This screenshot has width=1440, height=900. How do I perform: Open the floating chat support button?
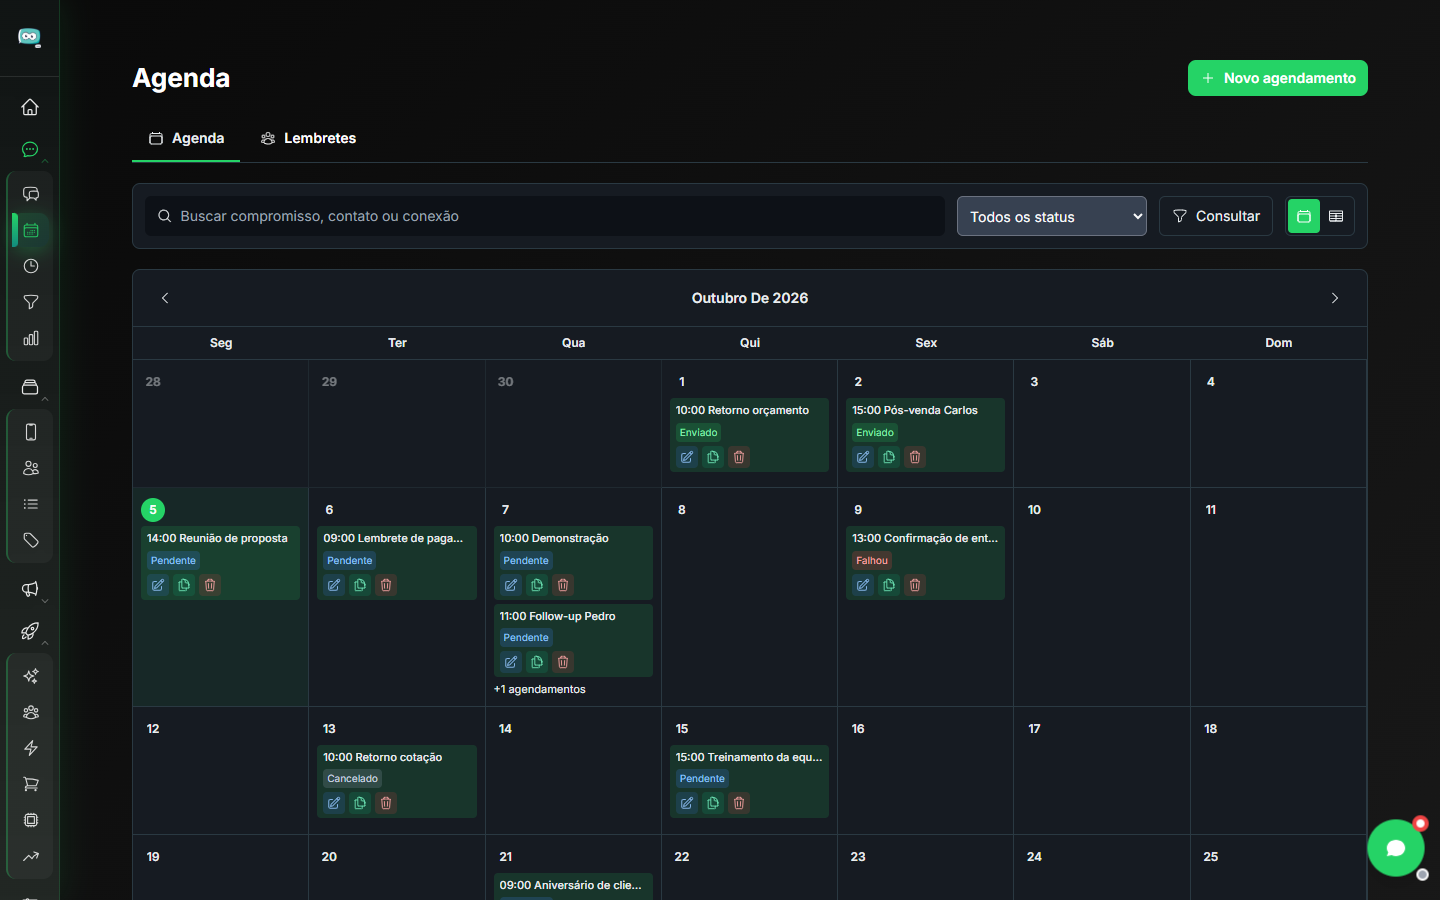pos(1396,848)
